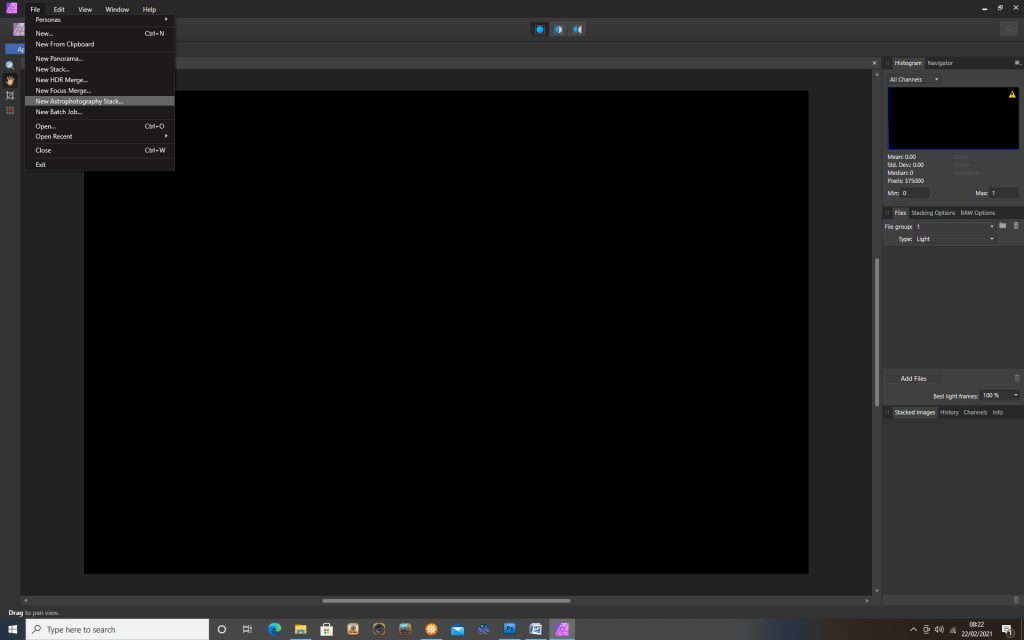The image size is (1024, 640).
Task: Switch to the Info tab
Action: (x=997, y=413)
